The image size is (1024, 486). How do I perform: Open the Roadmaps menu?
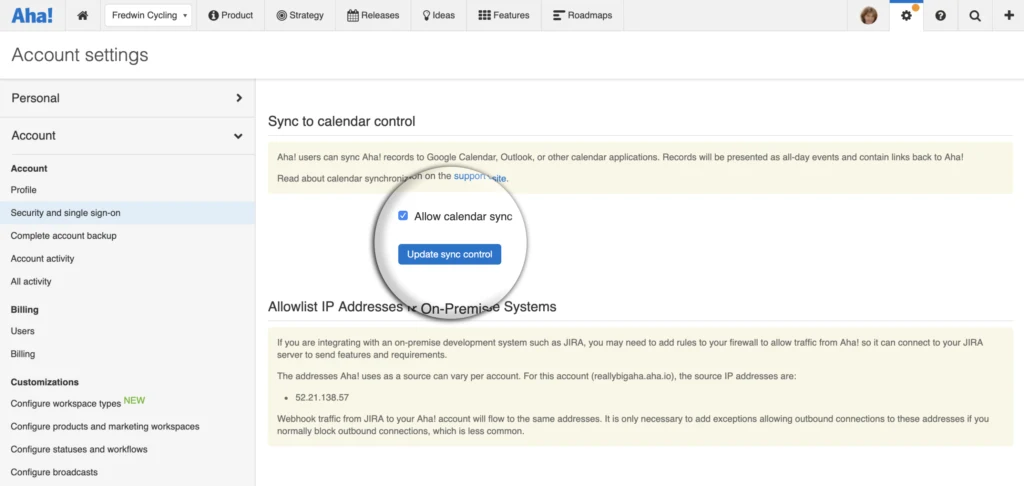583,15
